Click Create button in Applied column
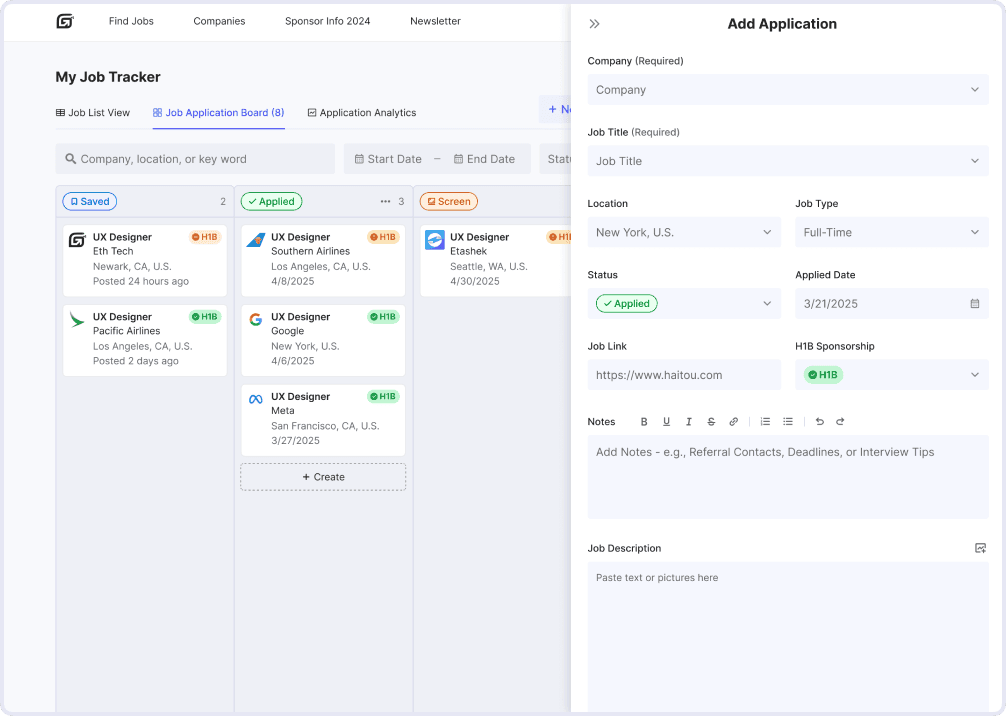Viewport: 1006px width, 716px height. click(323, 477)
